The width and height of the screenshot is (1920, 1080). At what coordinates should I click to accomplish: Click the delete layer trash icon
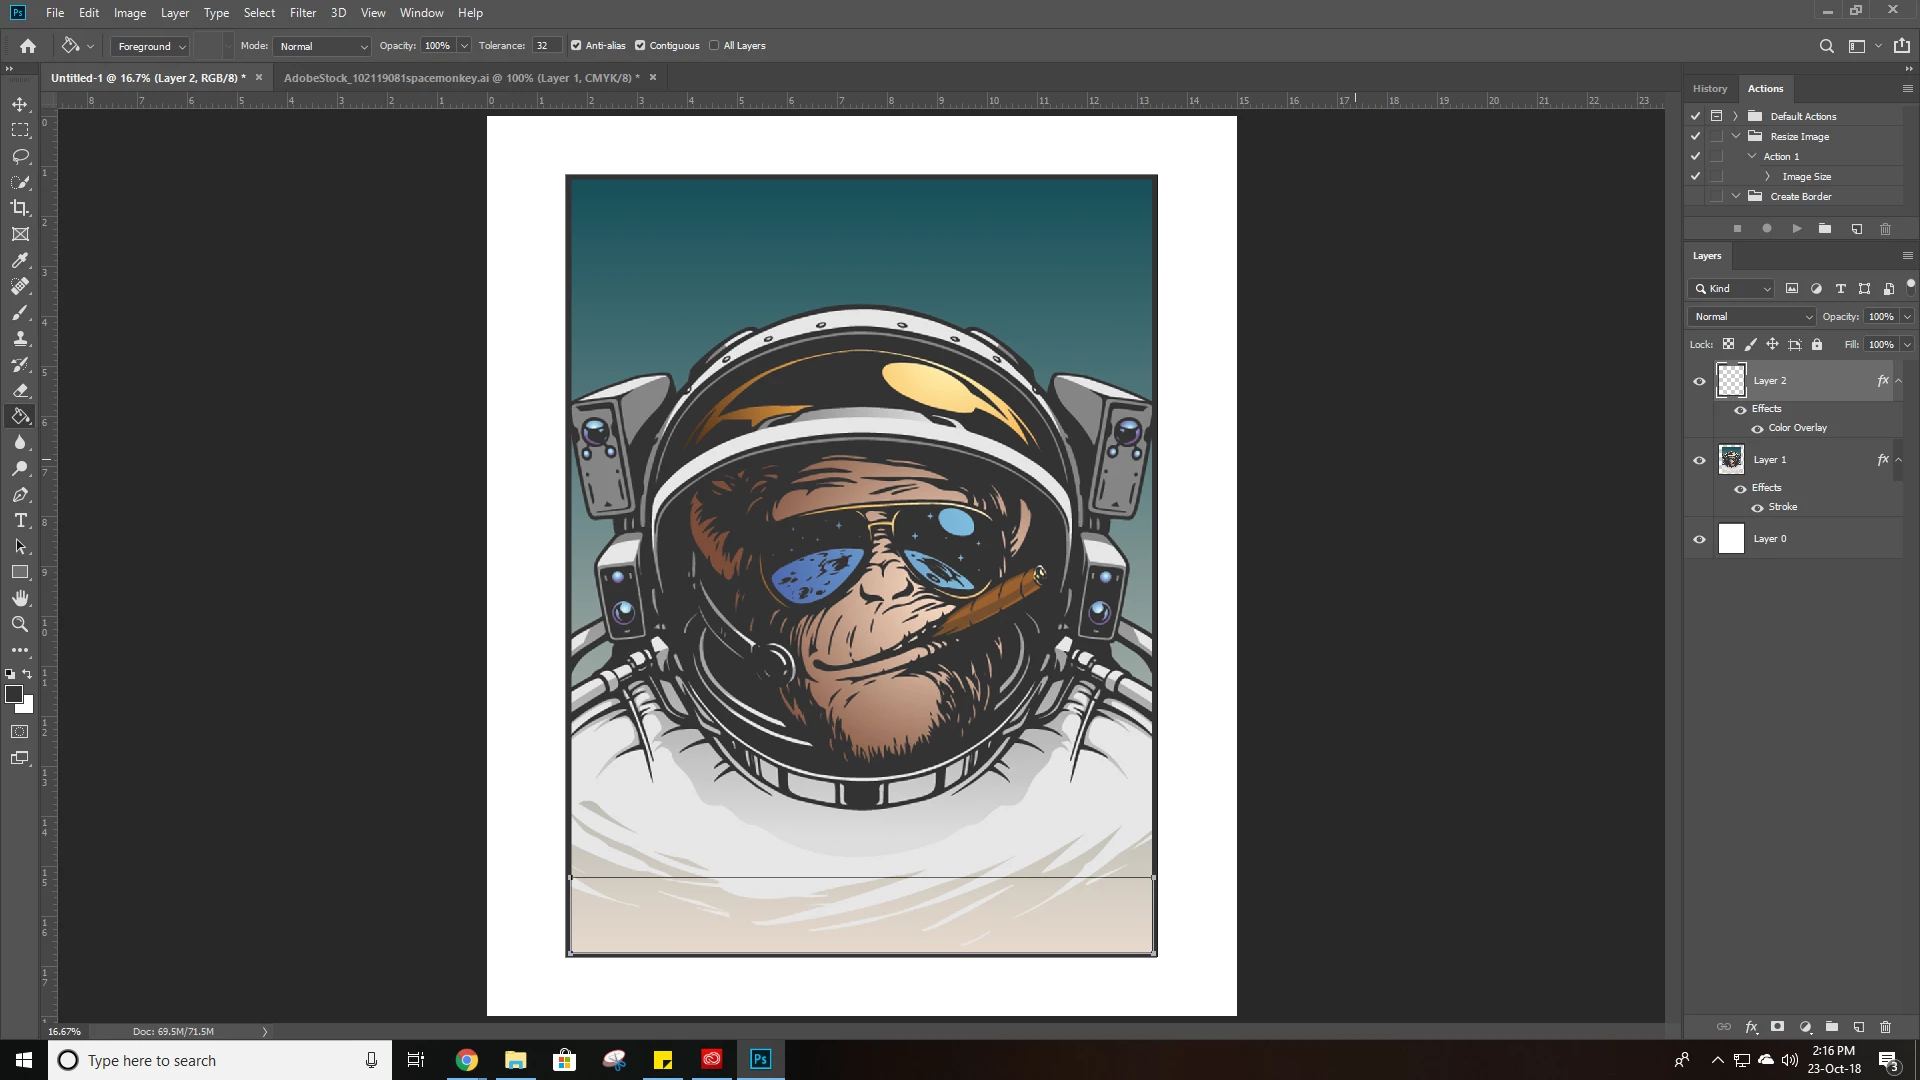[1885, 1027]
